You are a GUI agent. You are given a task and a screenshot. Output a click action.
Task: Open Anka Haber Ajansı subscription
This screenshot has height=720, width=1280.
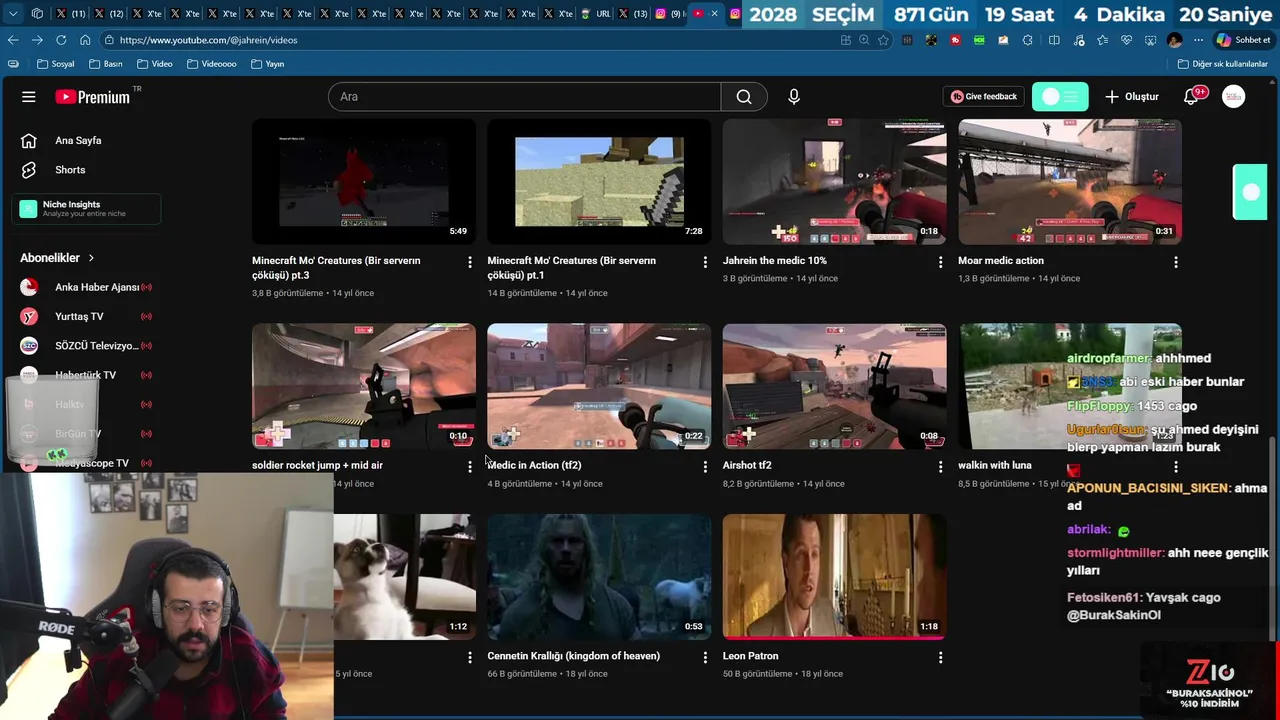(86, 288)
